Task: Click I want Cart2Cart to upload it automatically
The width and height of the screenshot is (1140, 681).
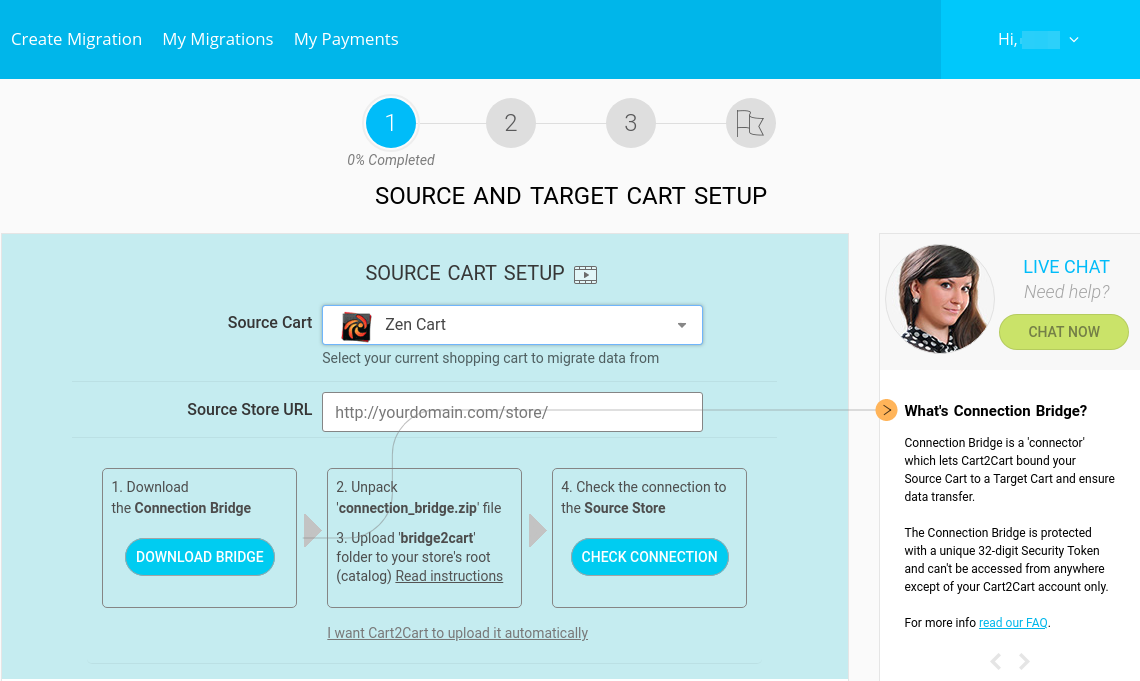Action: tap(457, 633)
